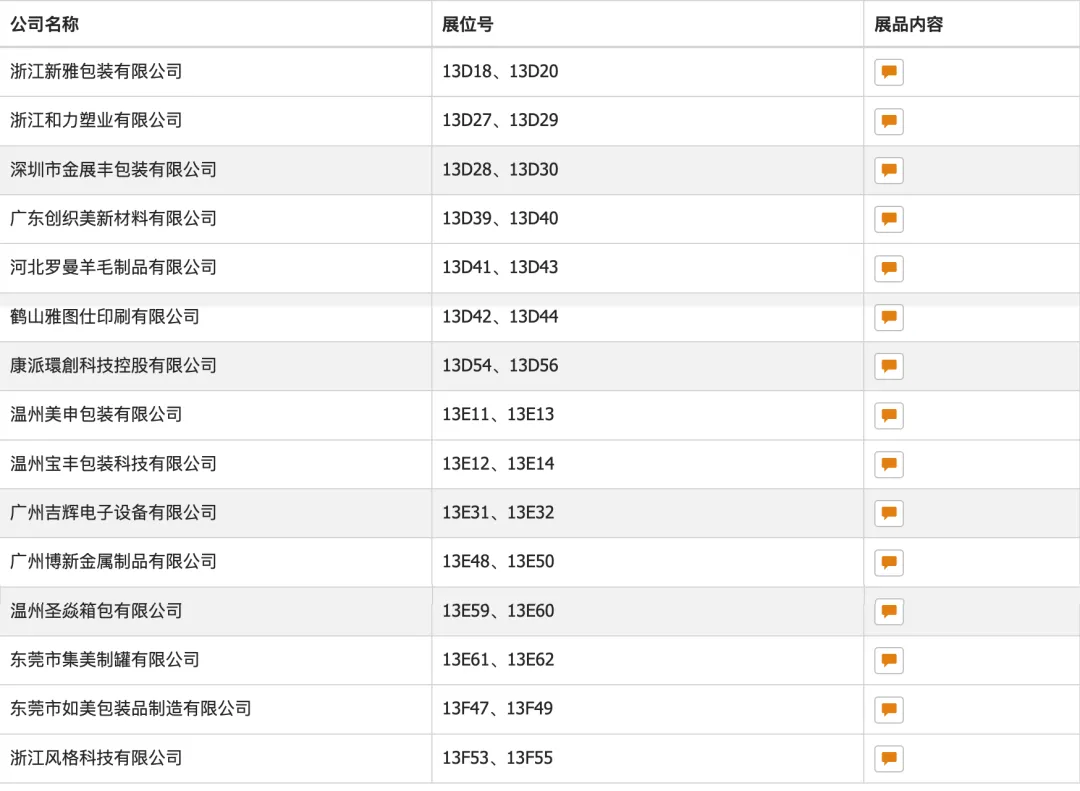Viewport: 1080px width, 791px height.
Task: Click booth number 13E11、13E13
Action: (x=498, y=414)
